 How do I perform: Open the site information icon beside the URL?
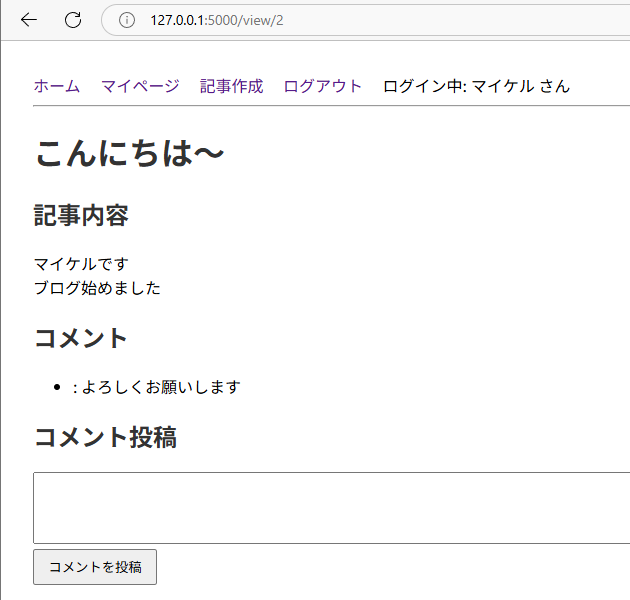pyautogui.click(x=126, y=20)
